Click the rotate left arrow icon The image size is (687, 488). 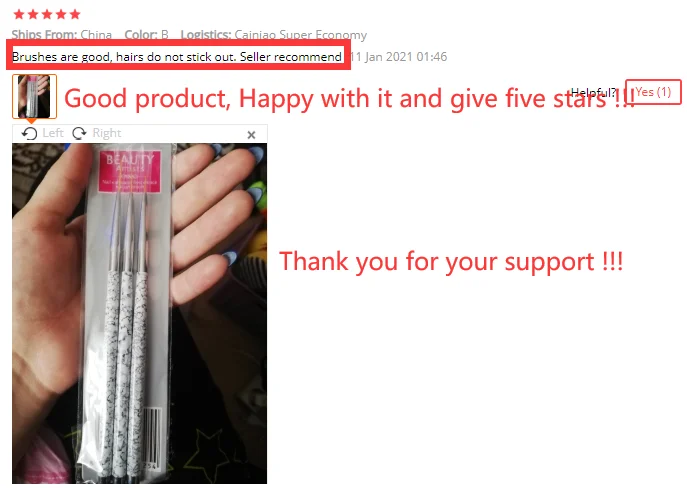pyautogui.click(x=29, y=133)
